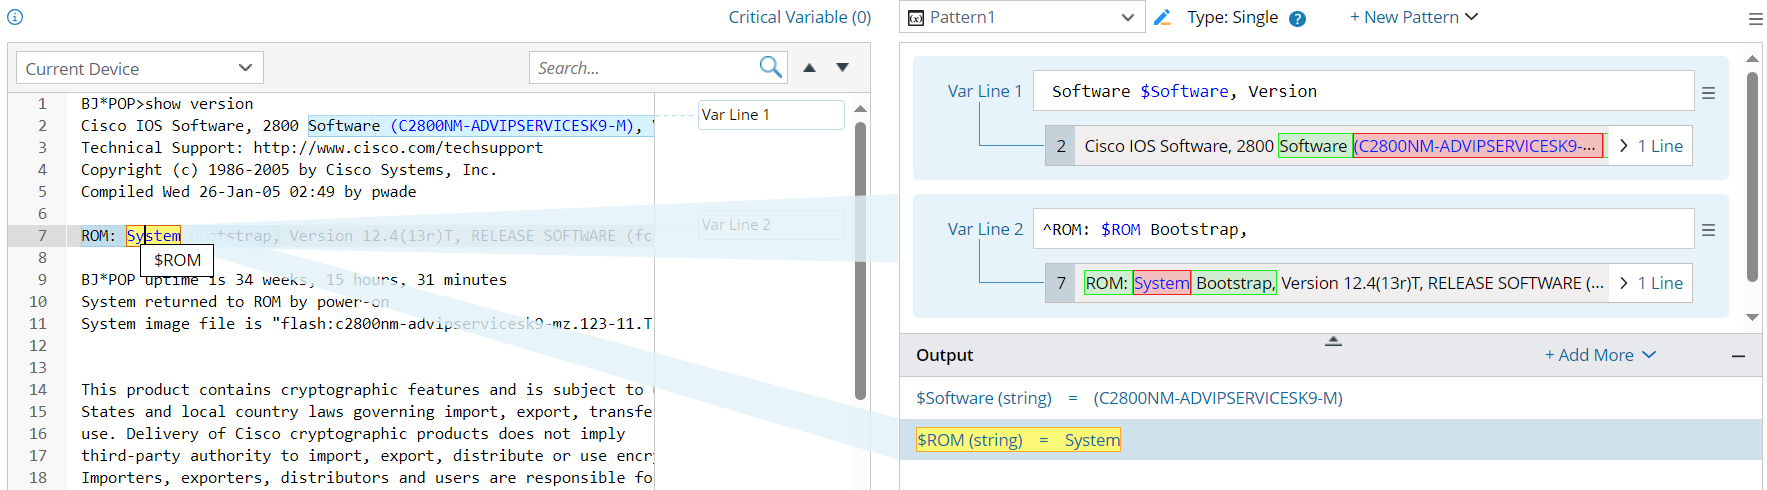
Task: Open the Pattern1 selector dropdown
Action: click(1022, 17)
